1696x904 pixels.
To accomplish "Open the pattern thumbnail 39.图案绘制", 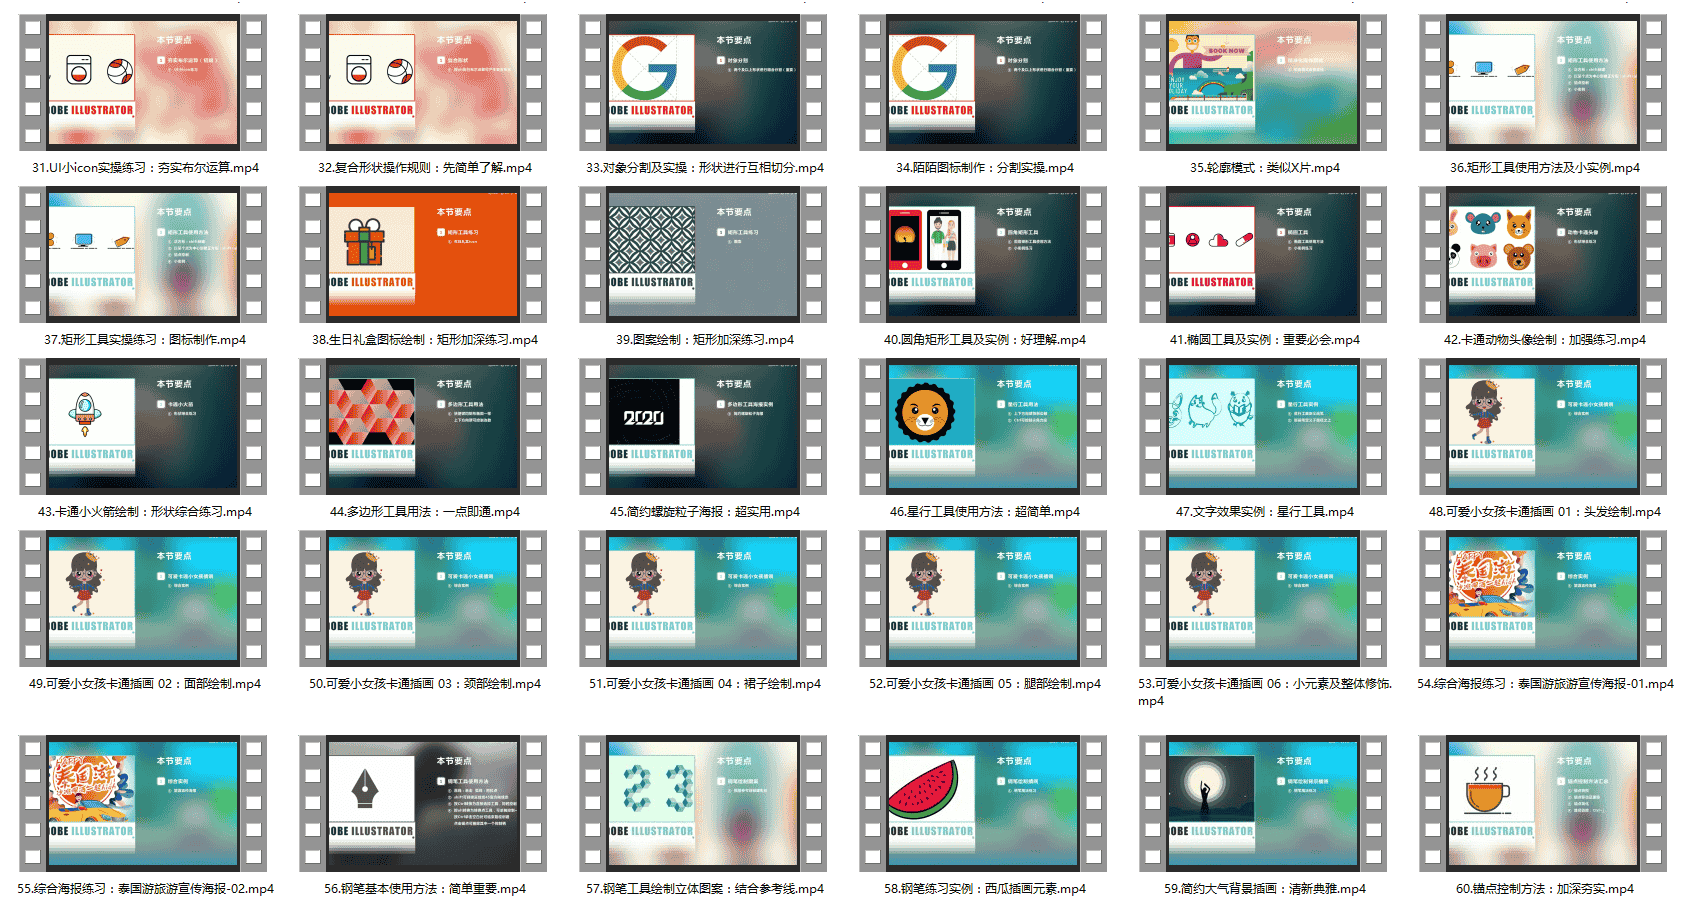I will 703,255.
